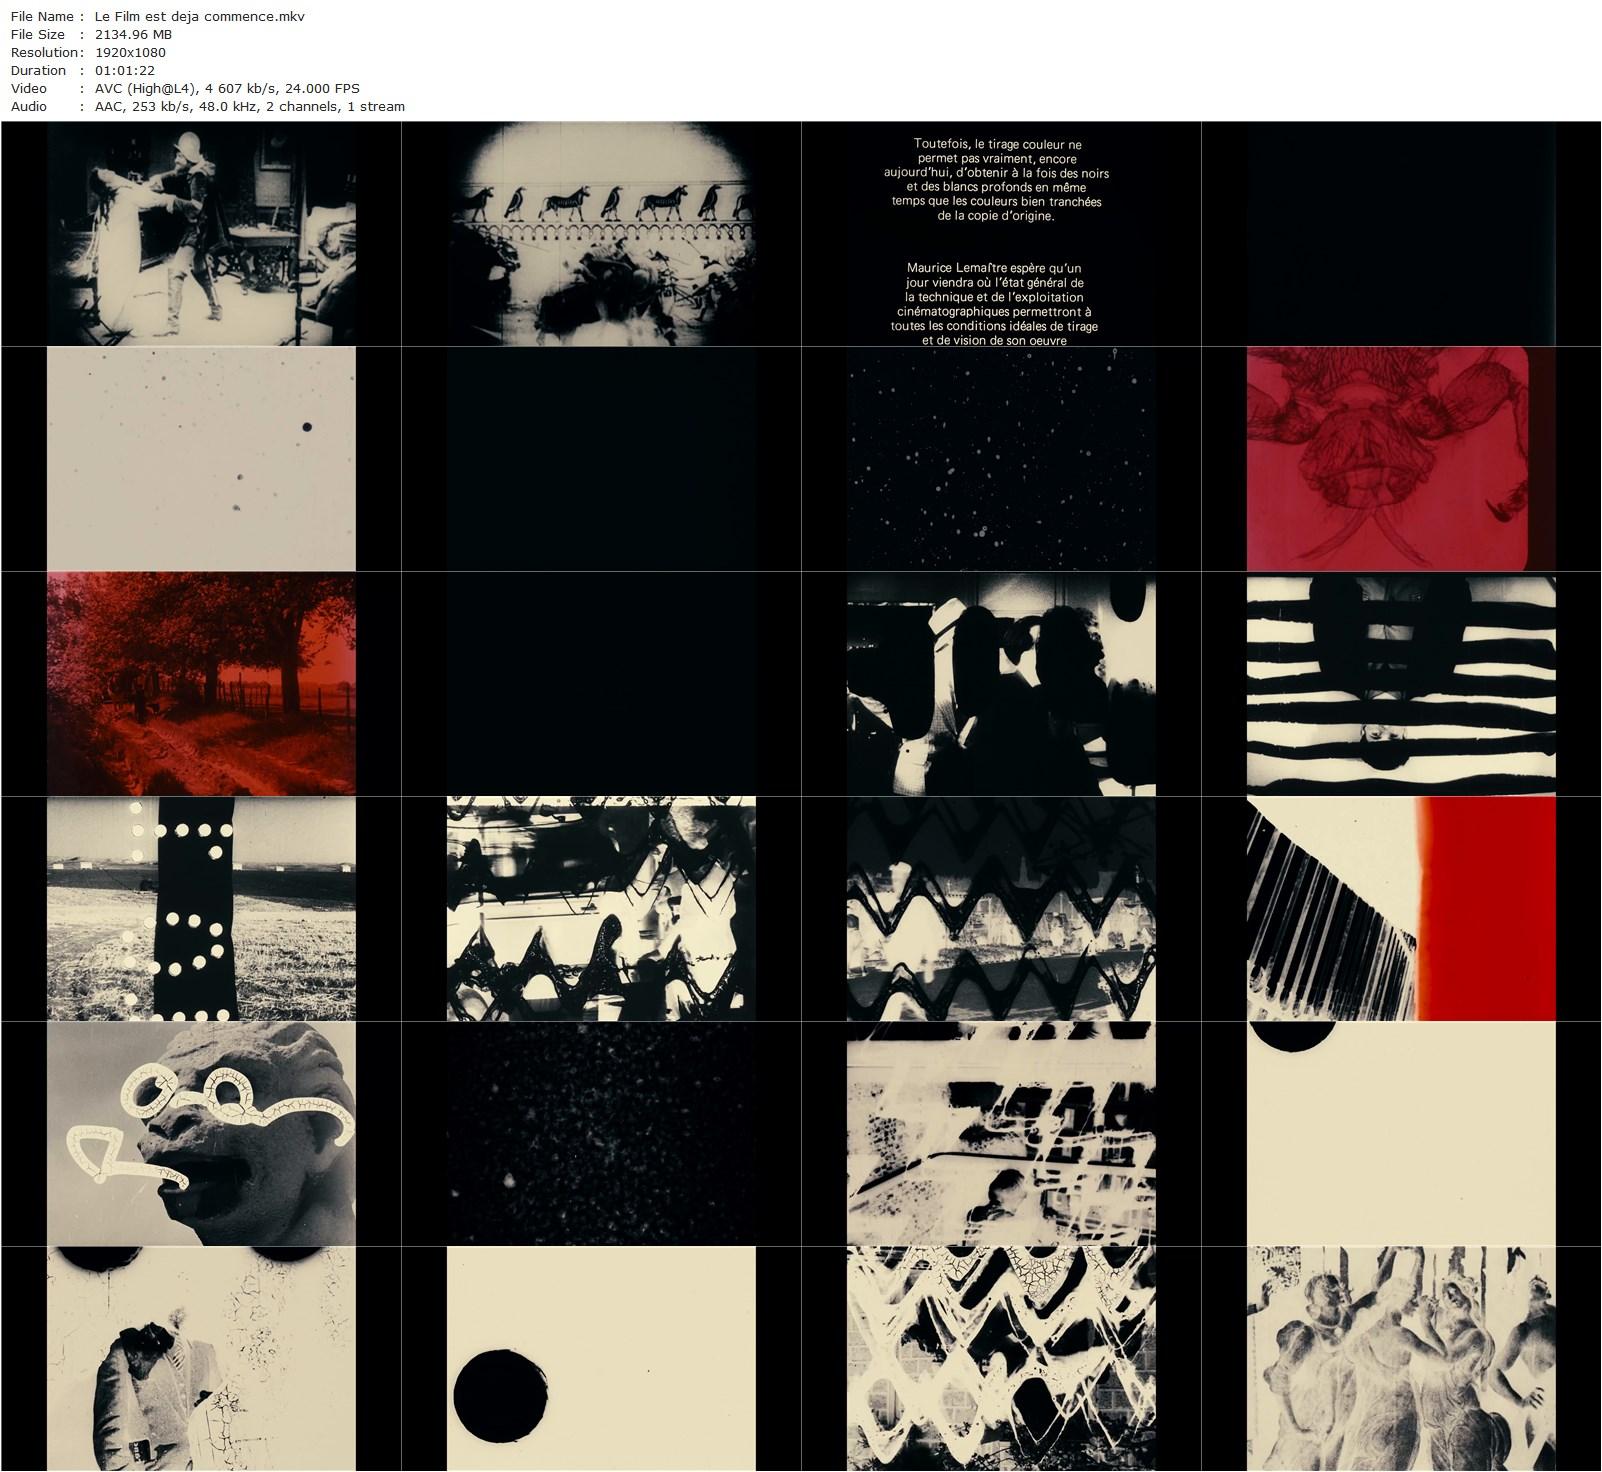Open the horizontal black stripes thumbnail
Viewport: 1602px width, 1472px height.
tap(1401, 684)
